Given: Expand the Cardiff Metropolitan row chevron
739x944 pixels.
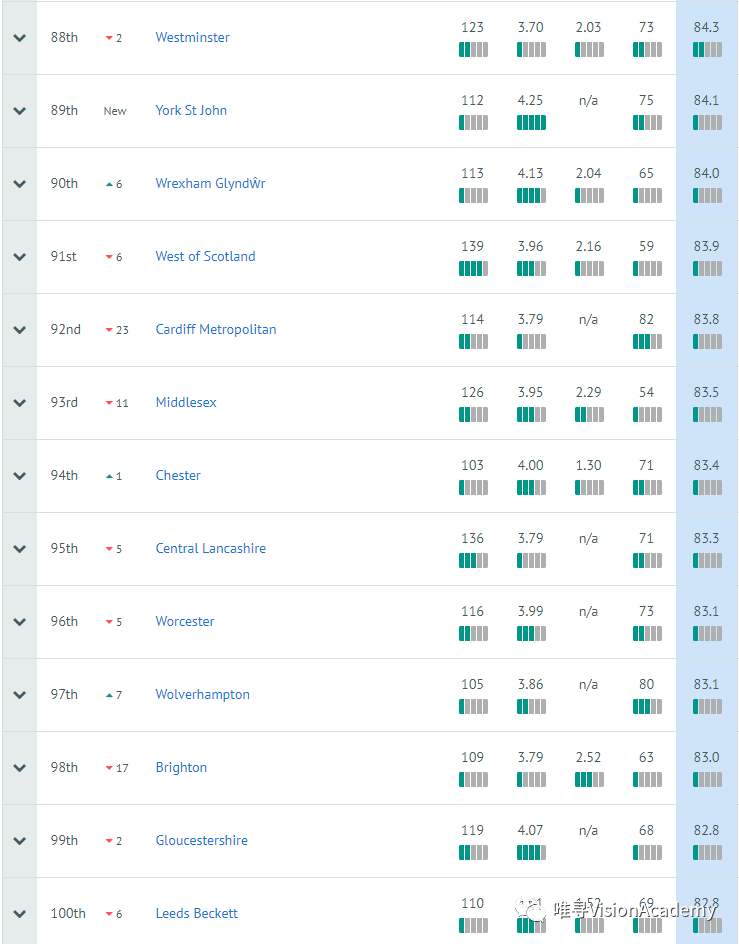Looking at the screenshot, I should pyautogui.click(x=20, y=330).
